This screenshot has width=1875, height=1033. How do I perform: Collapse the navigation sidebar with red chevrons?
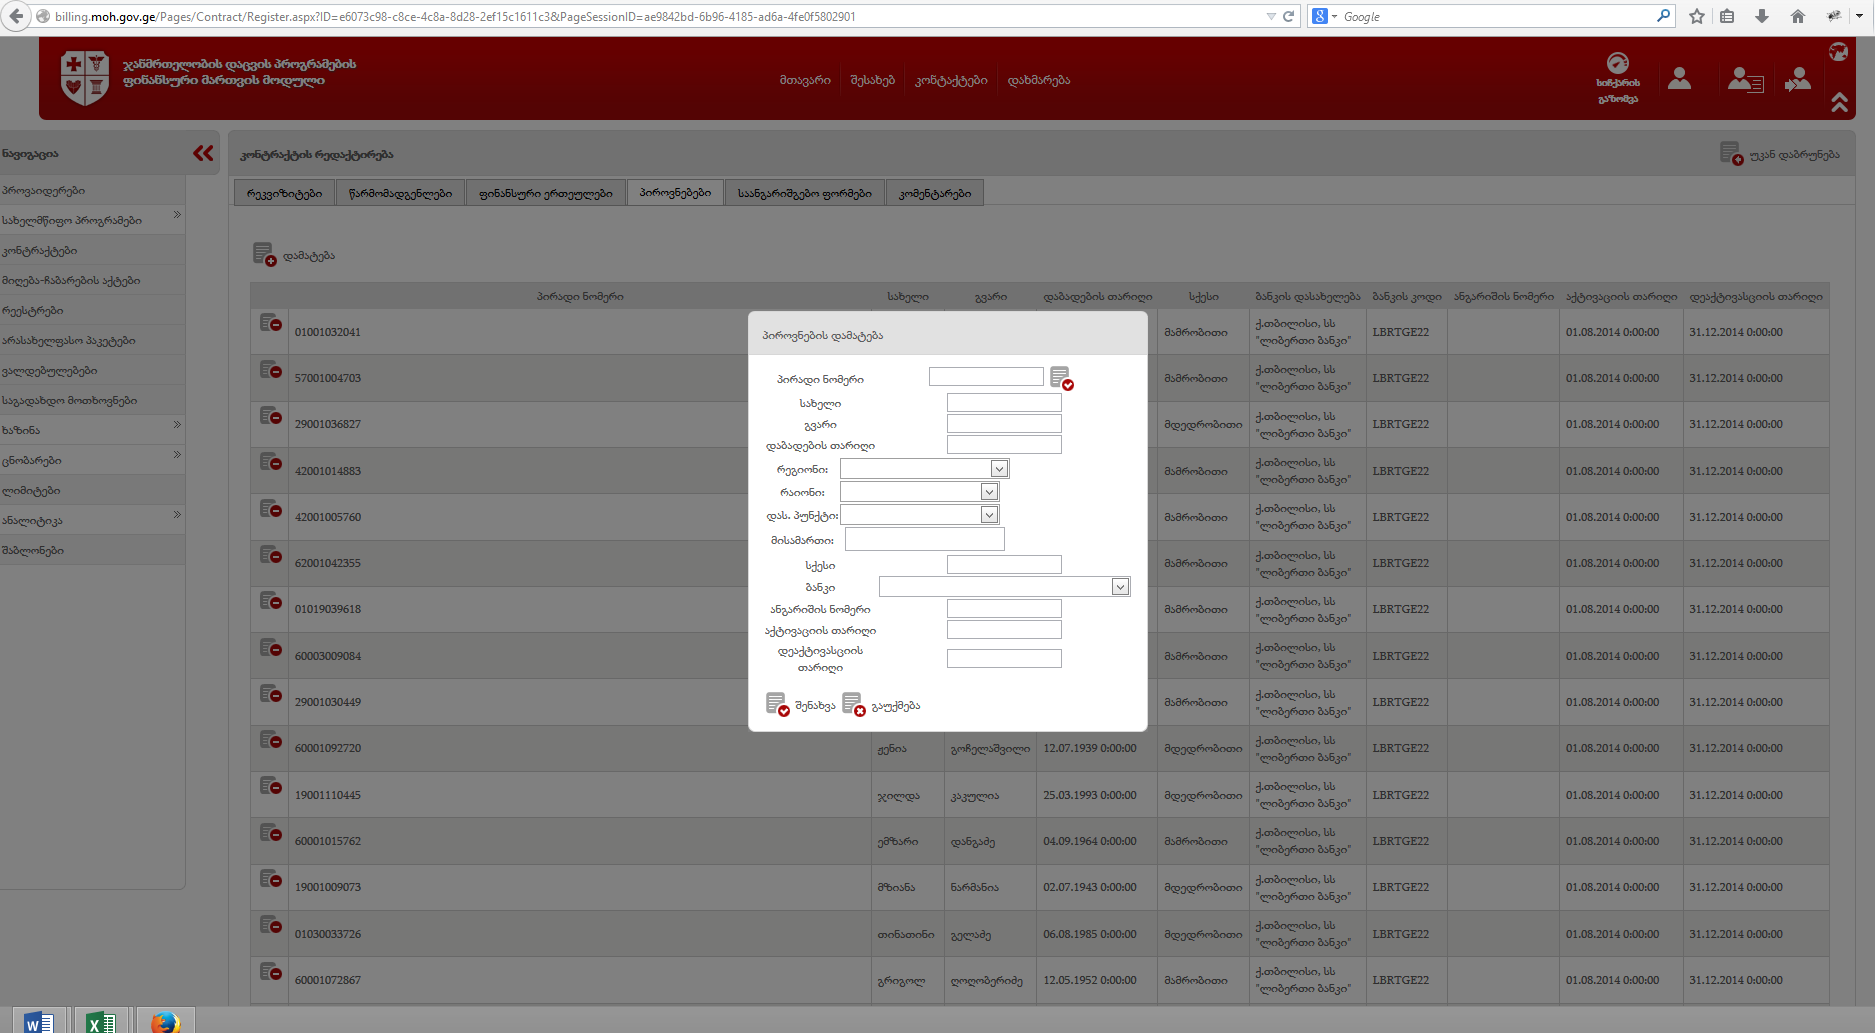click(x=203, y=153)
